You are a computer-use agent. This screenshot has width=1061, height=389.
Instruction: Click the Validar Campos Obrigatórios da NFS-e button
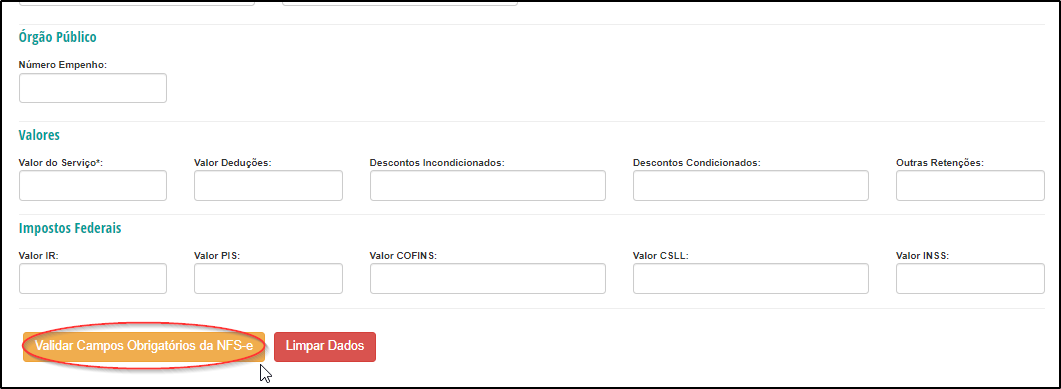point(143,346)
